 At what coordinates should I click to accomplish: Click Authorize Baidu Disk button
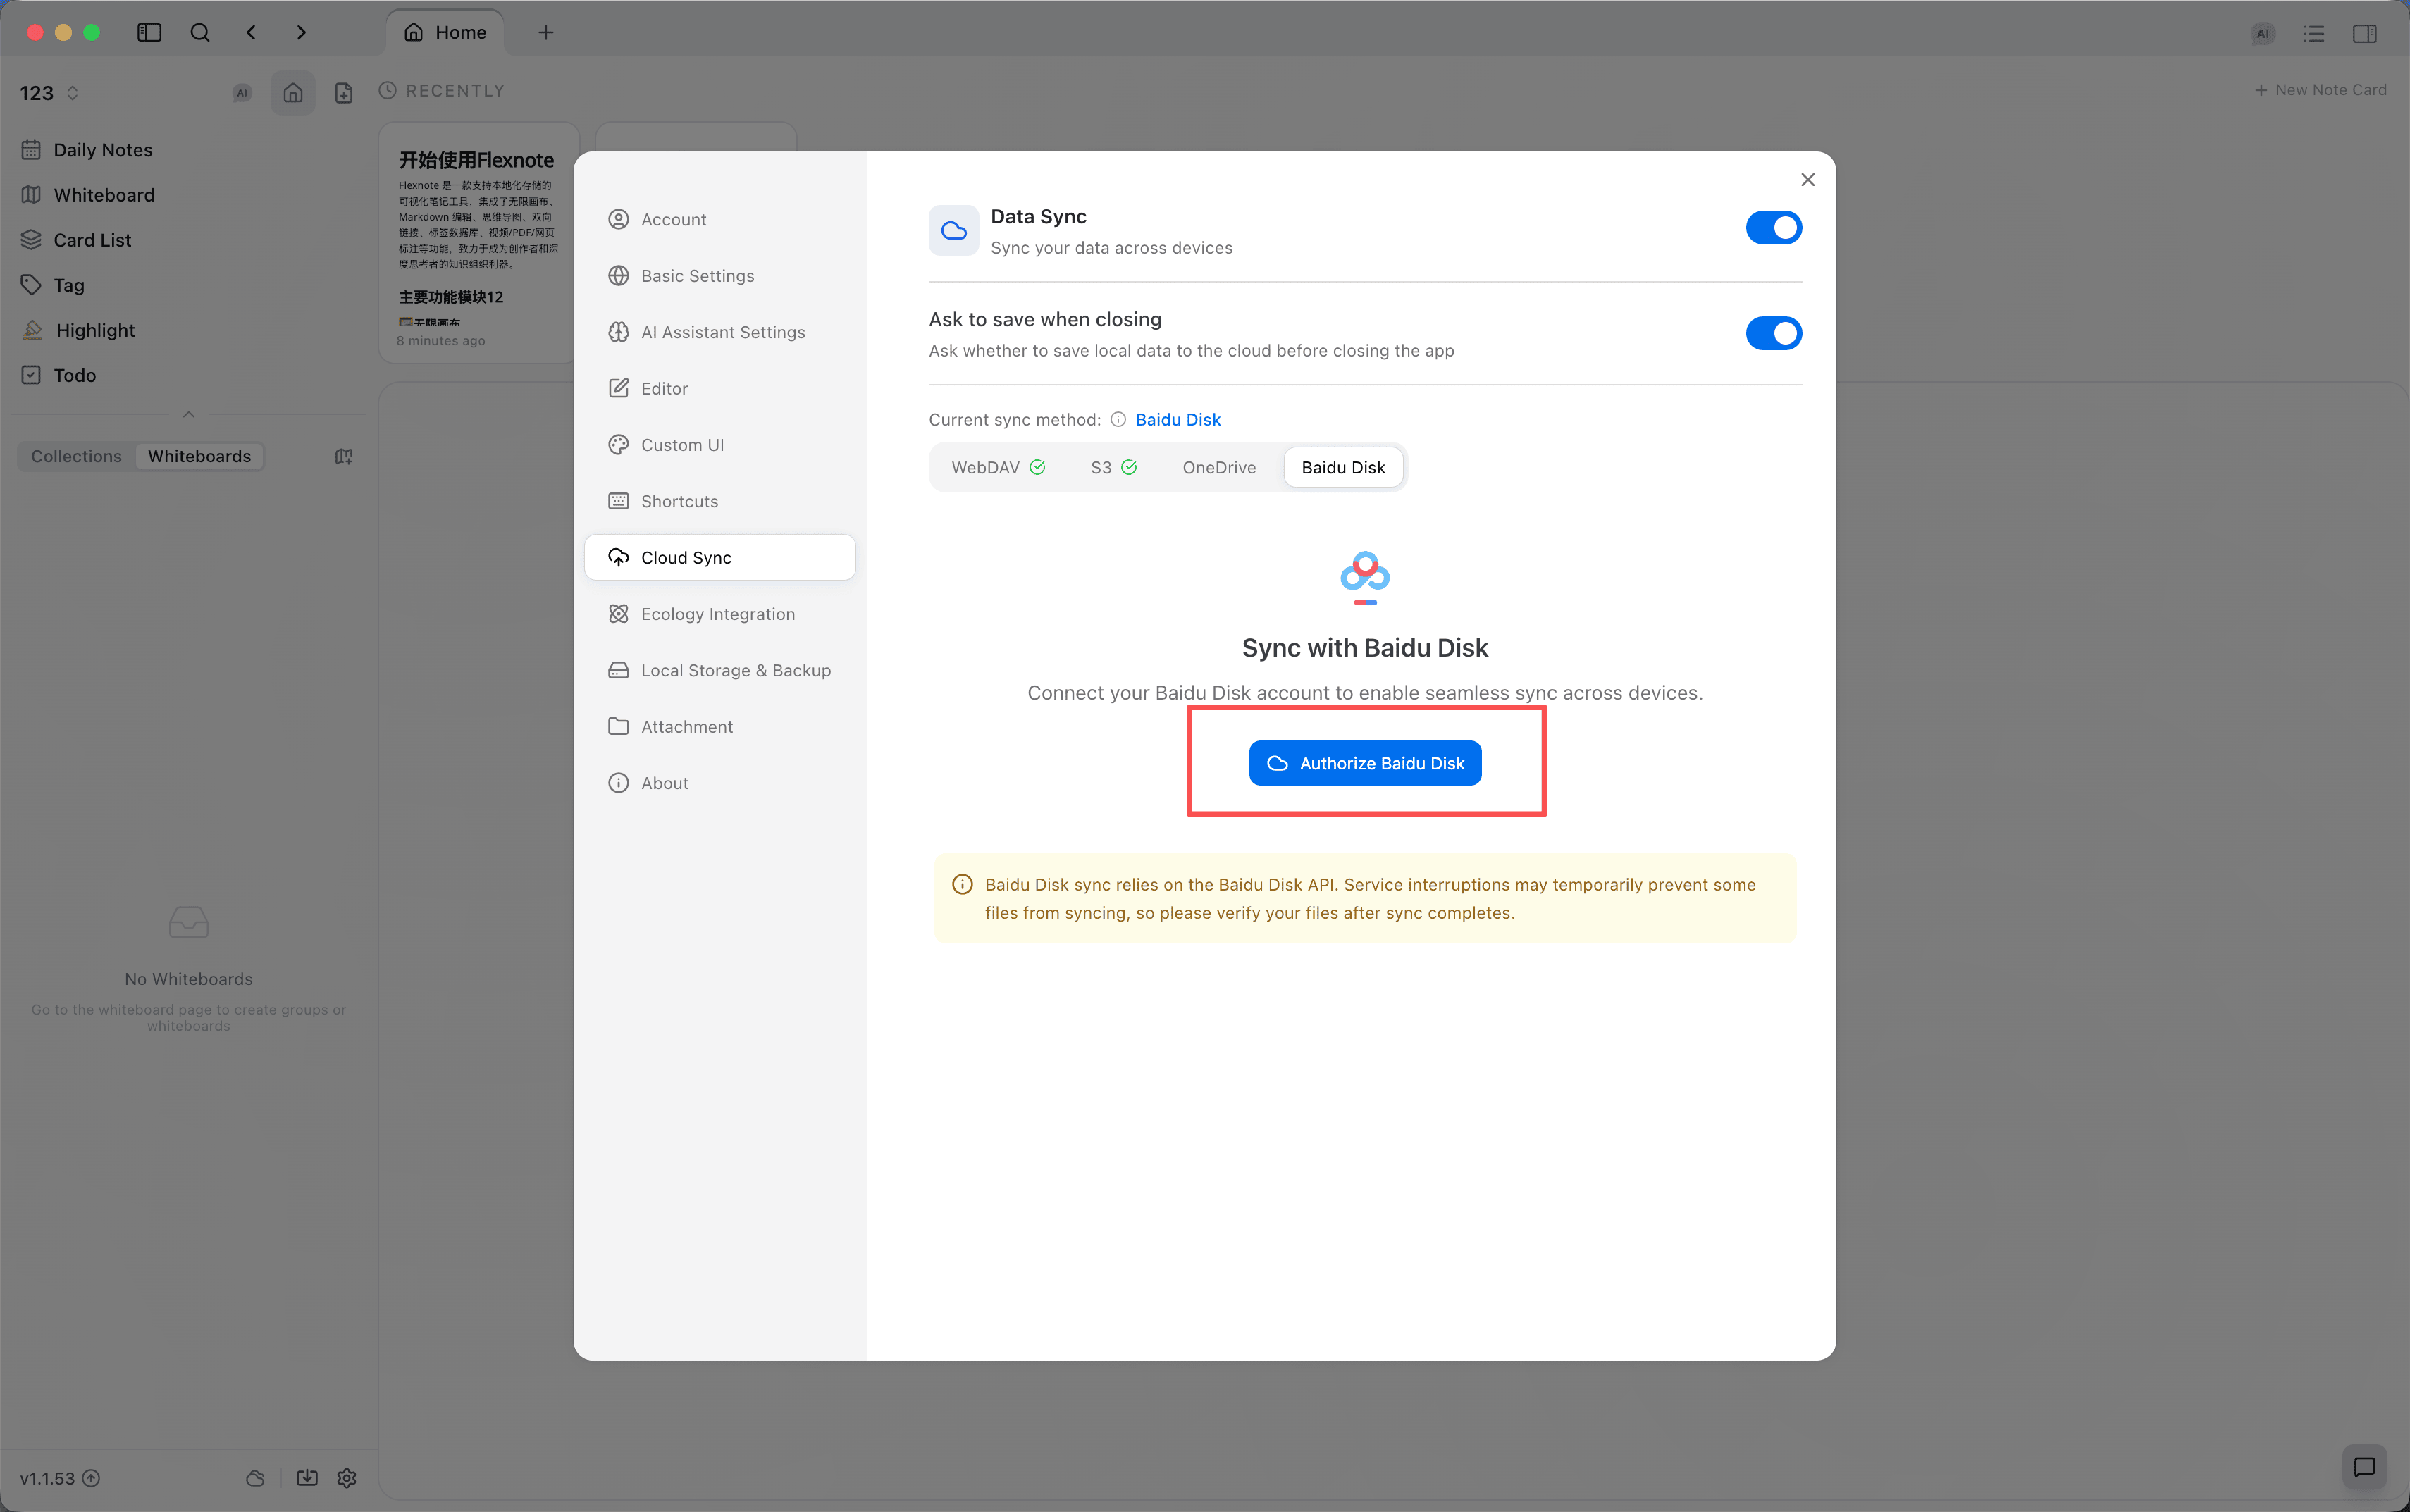coord(1365,763)
